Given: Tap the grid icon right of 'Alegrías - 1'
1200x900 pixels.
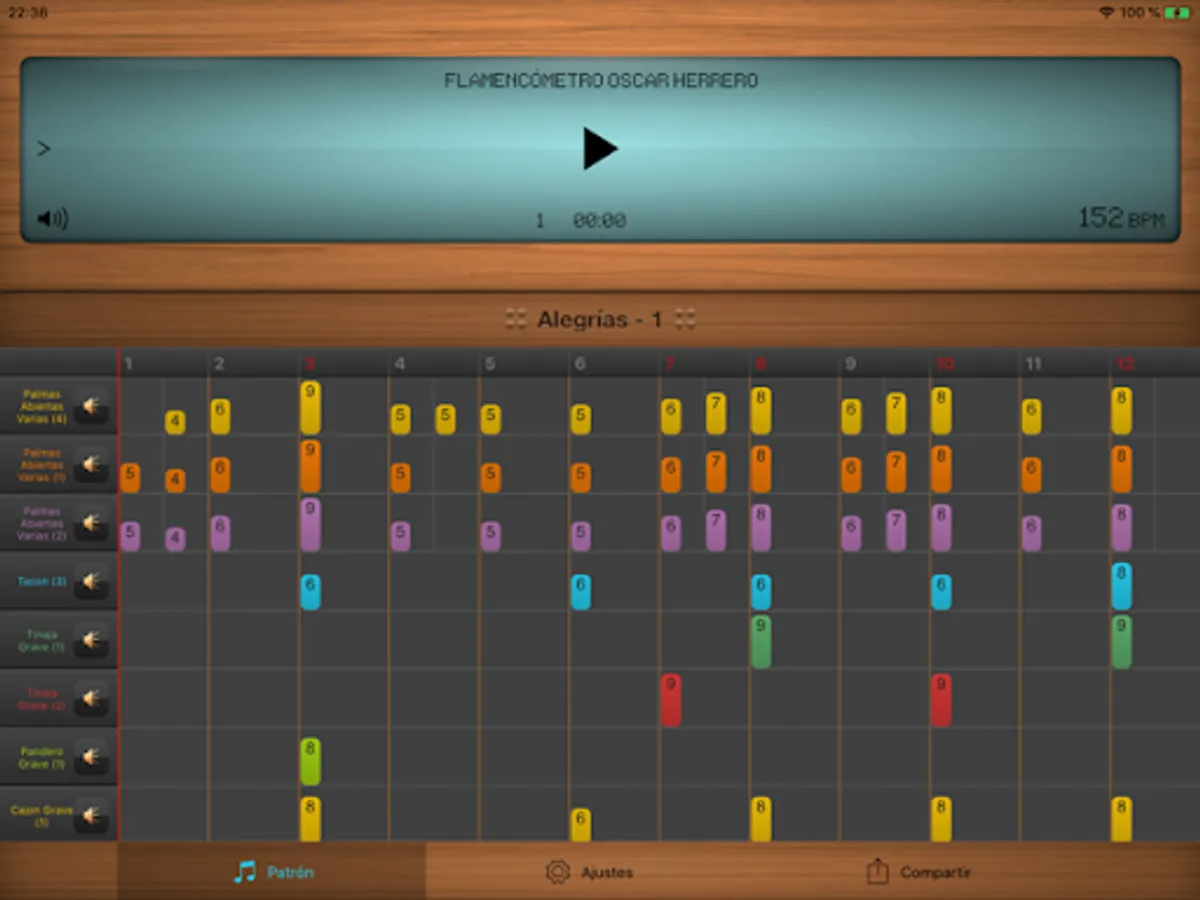Looking at the screenshot, I should [685, 320].
